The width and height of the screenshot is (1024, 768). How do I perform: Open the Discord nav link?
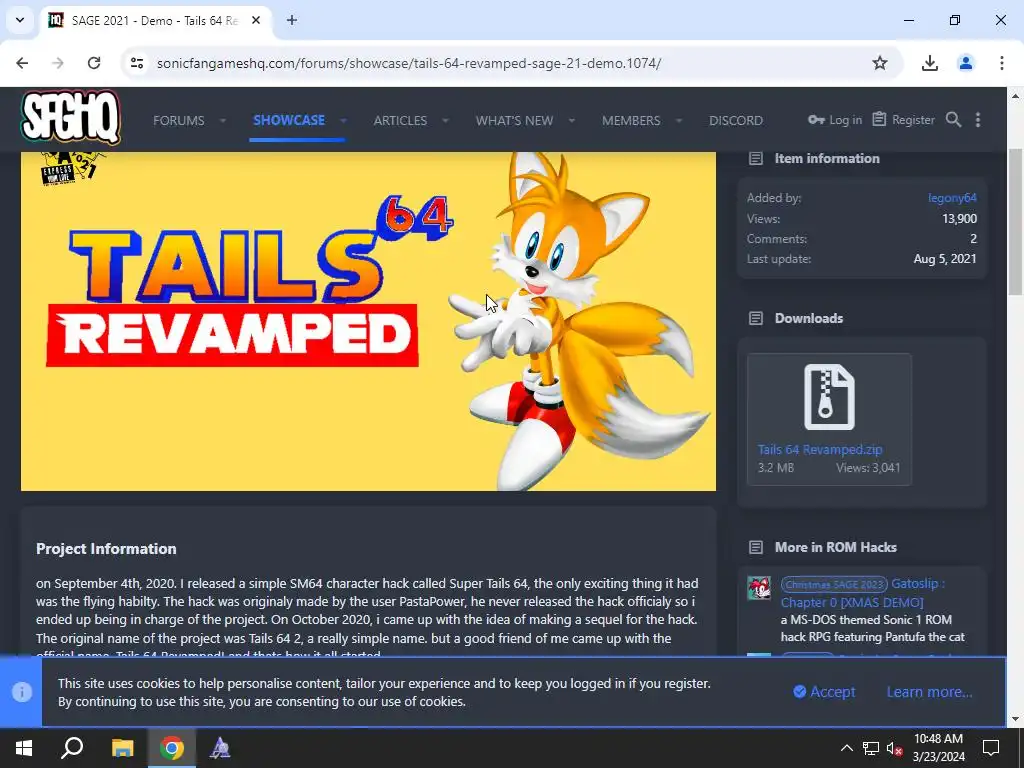coord(736,120)
